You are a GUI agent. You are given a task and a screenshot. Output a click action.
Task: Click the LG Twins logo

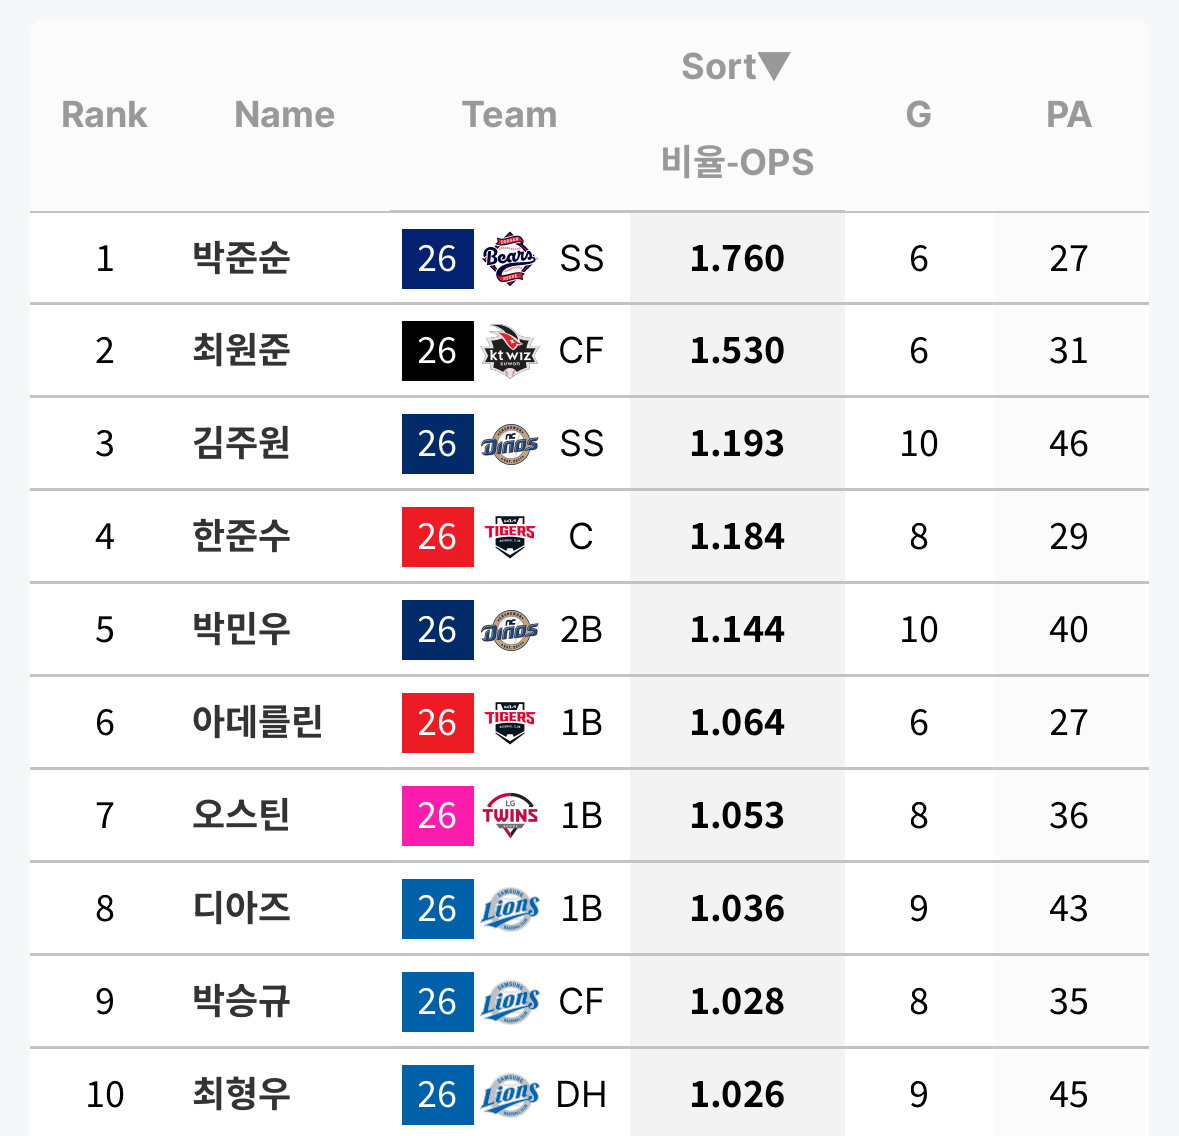tap(509, 816)
